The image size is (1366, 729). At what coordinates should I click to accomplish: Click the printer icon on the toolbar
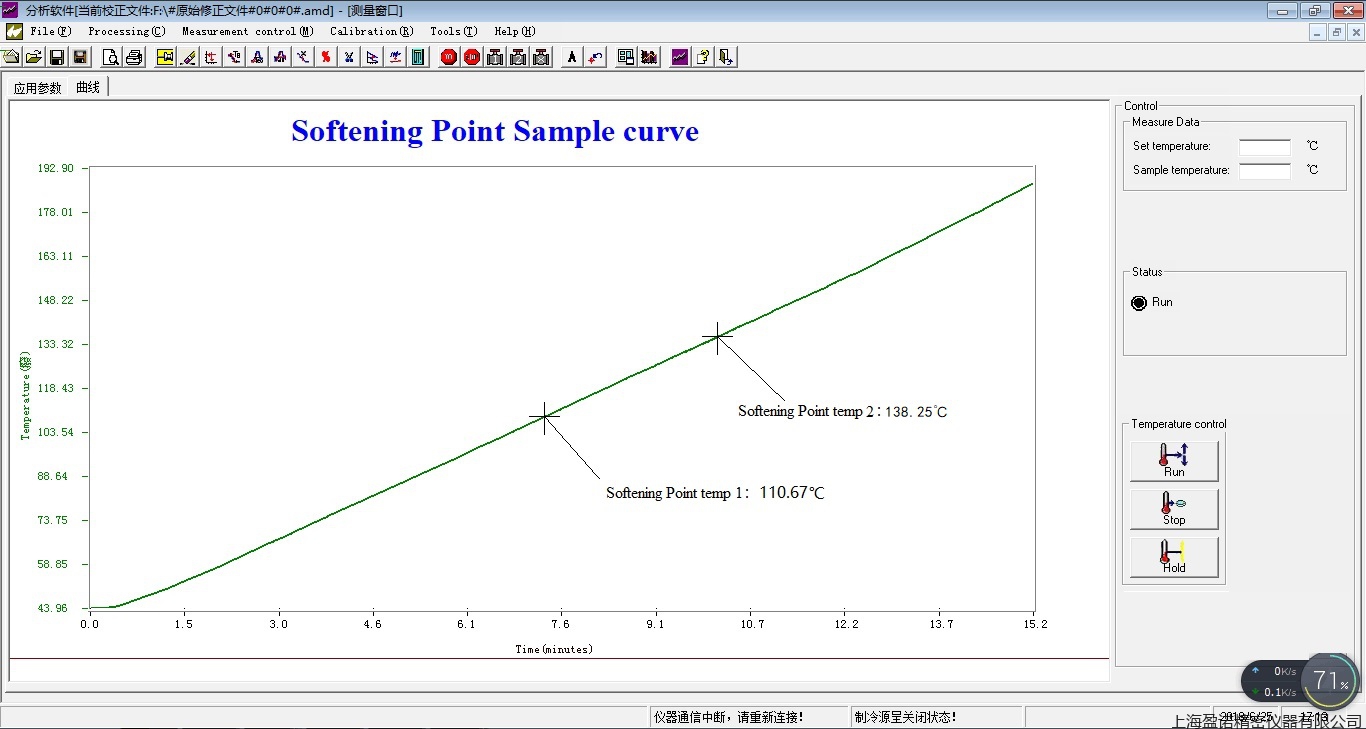[x=133, y=57]
